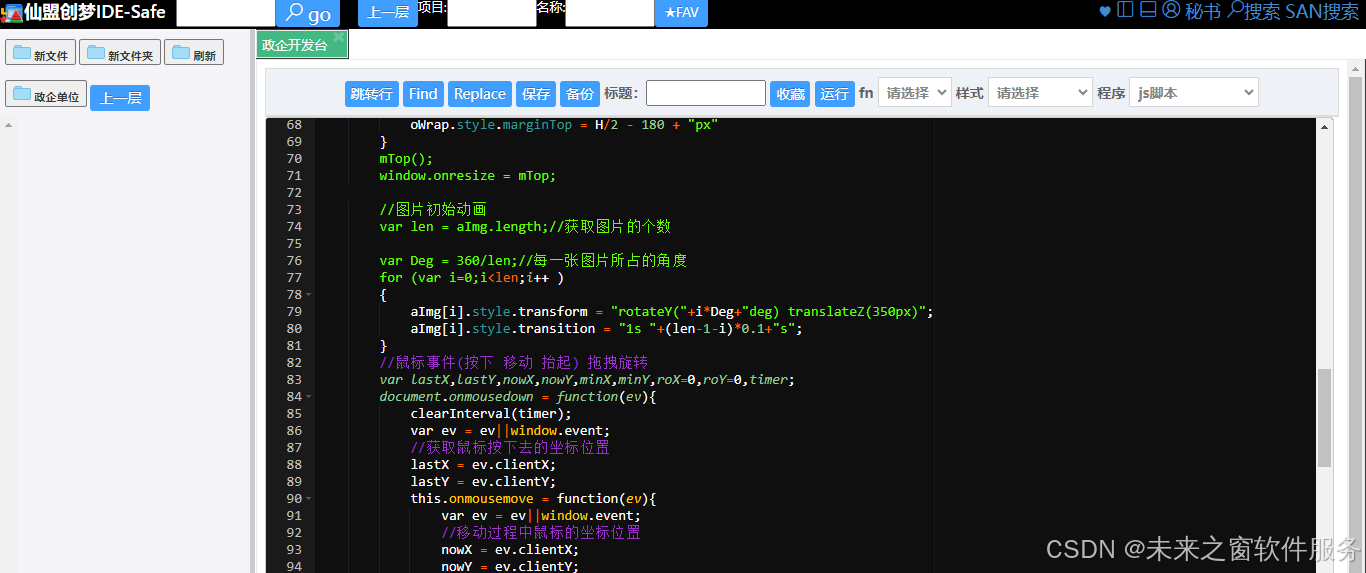Open the 政企单位 folder
Screen dimensions: 1366x573
click(46, 95)
